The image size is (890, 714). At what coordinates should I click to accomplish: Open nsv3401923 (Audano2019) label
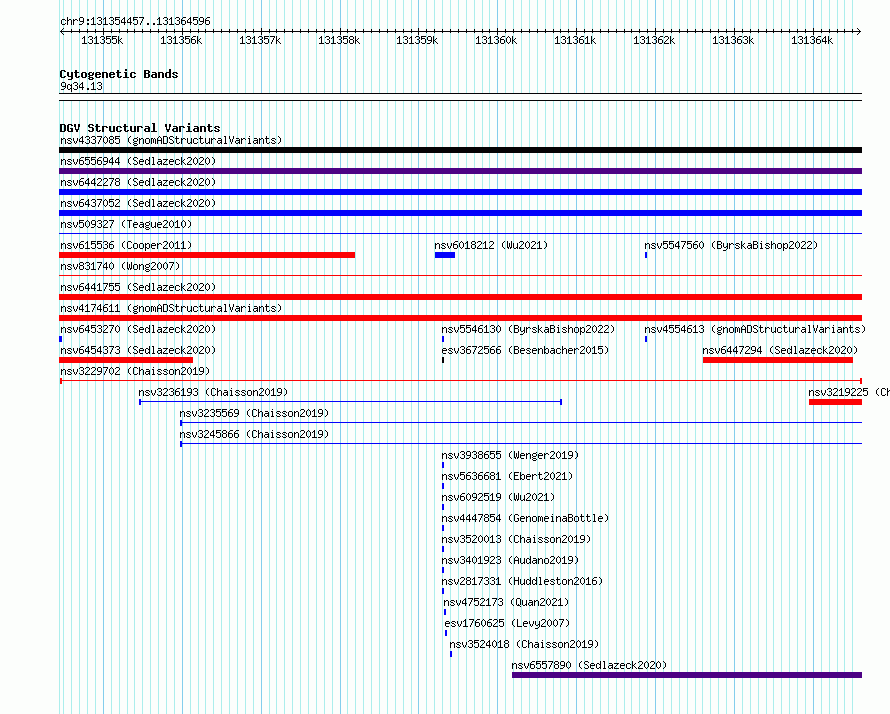[510, 560]
